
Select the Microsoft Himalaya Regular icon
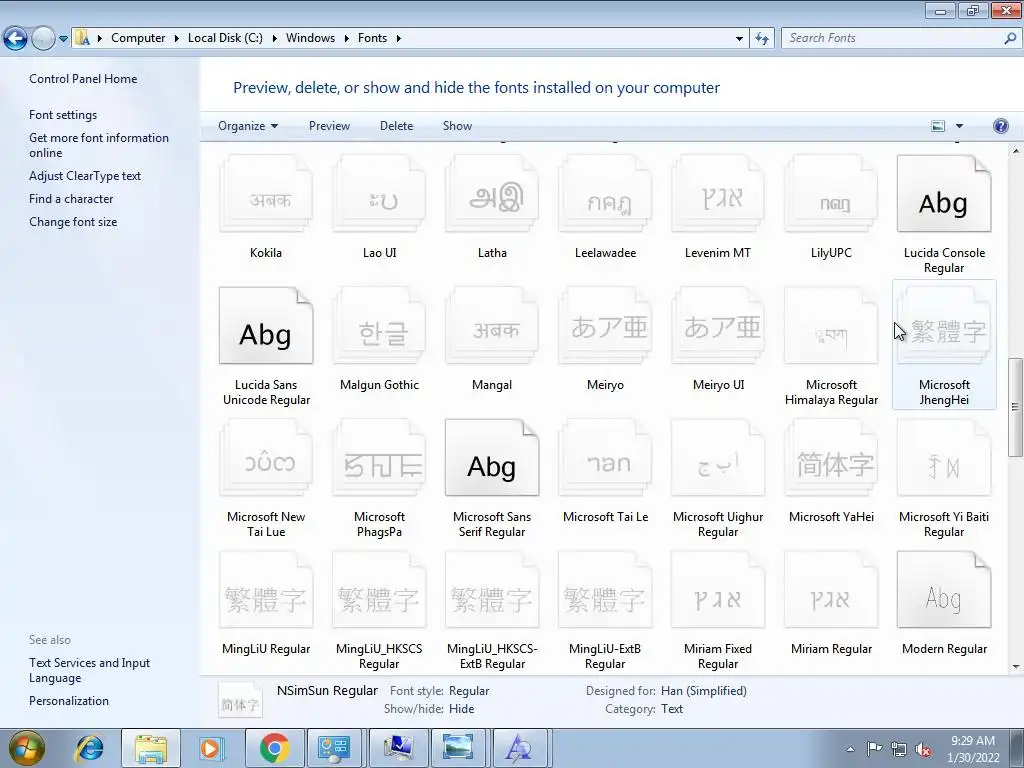(831, 326)
